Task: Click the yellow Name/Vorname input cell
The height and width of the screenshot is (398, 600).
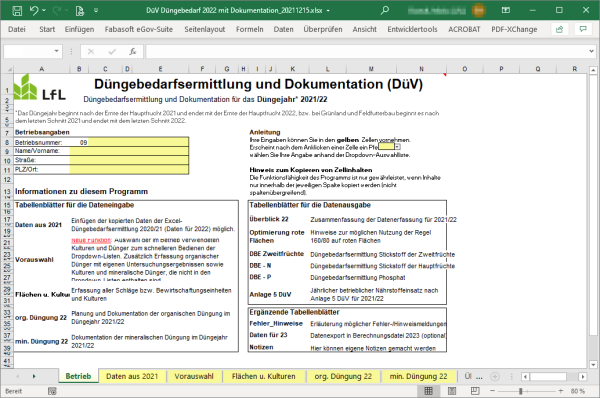Action: [129, 151]
